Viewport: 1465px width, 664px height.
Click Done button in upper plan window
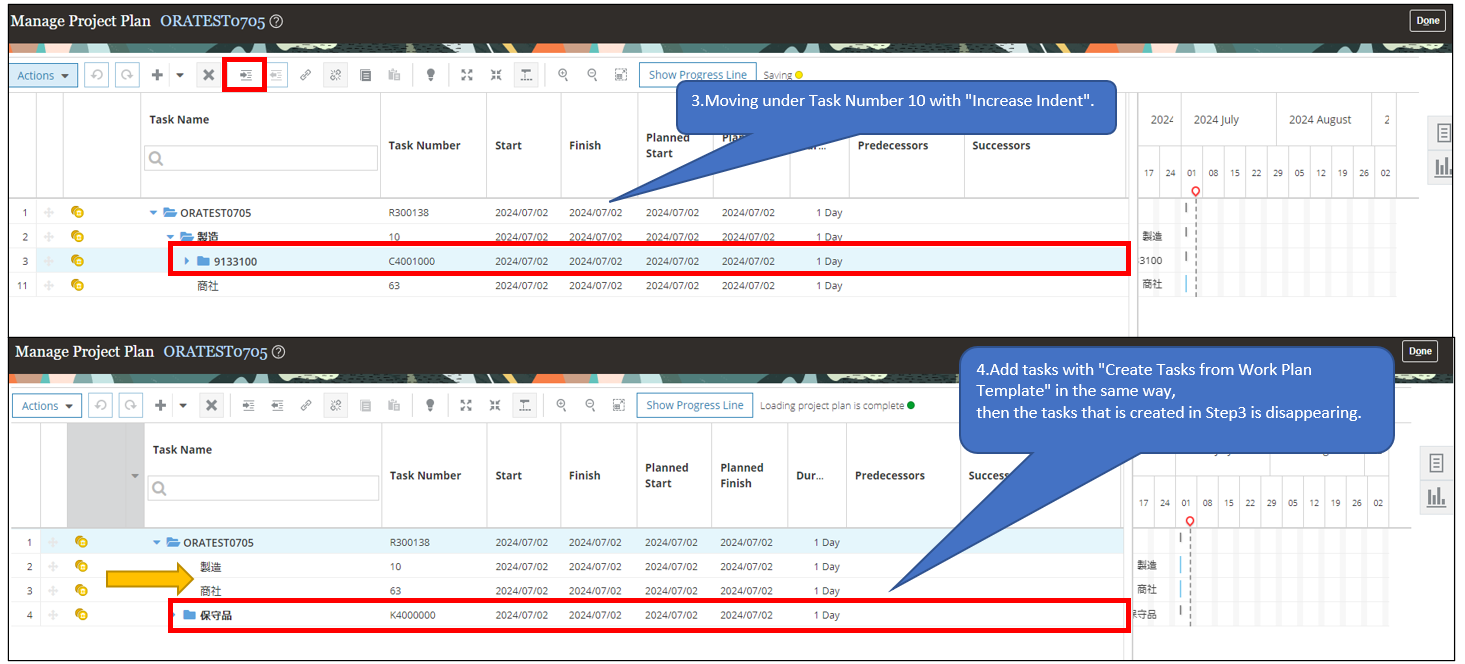click(x=1427, y=20)
